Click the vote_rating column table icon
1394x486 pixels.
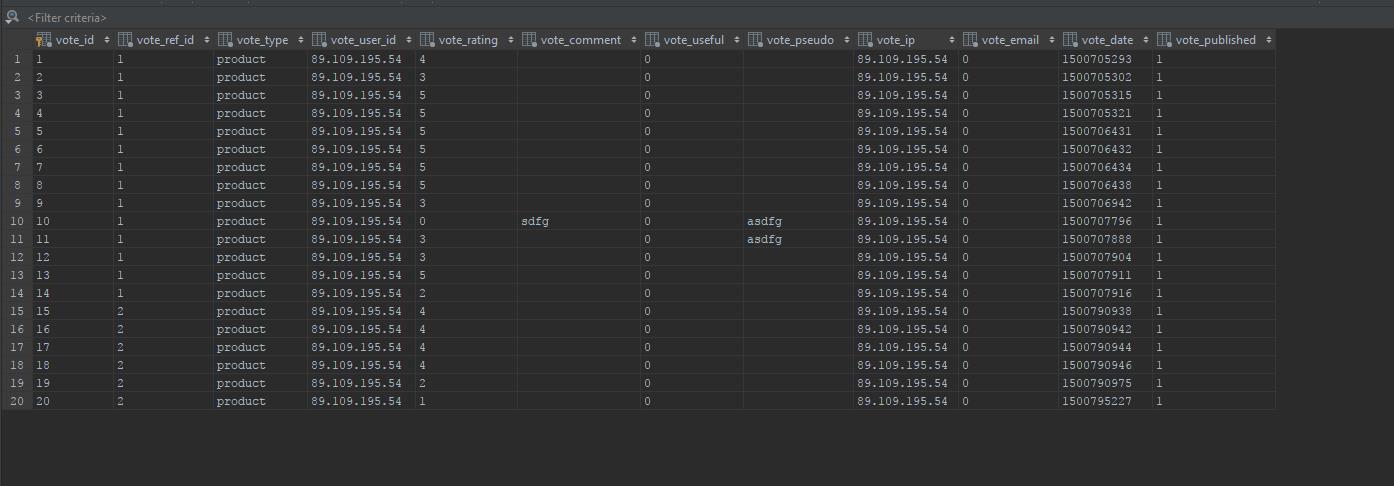427,40
